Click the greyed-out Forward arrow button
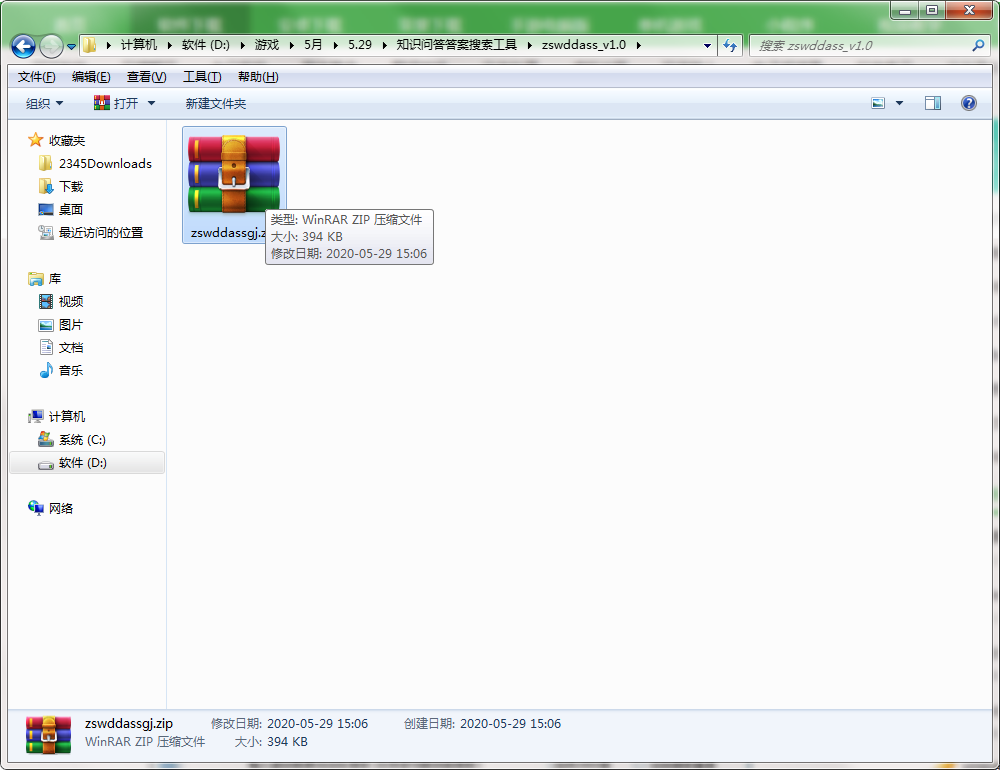The image size is (1000, 770). click(51, 46)
